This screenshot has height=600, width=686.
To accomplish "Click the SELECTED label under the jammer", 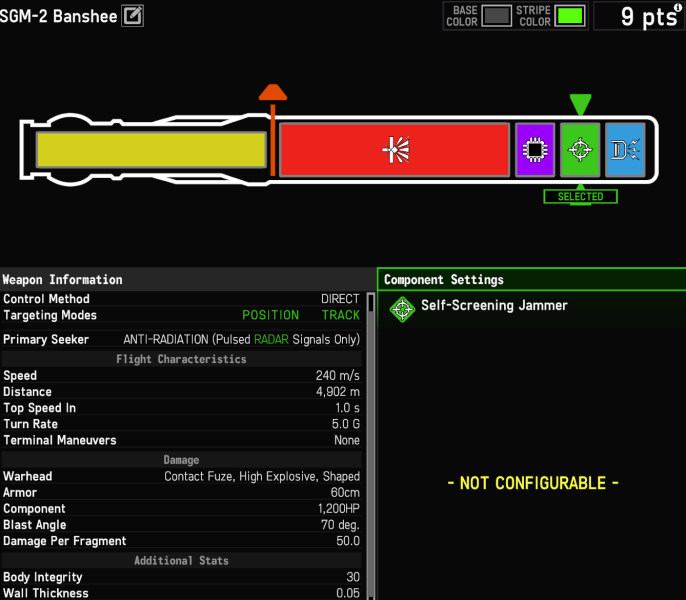I will (581, 196).
